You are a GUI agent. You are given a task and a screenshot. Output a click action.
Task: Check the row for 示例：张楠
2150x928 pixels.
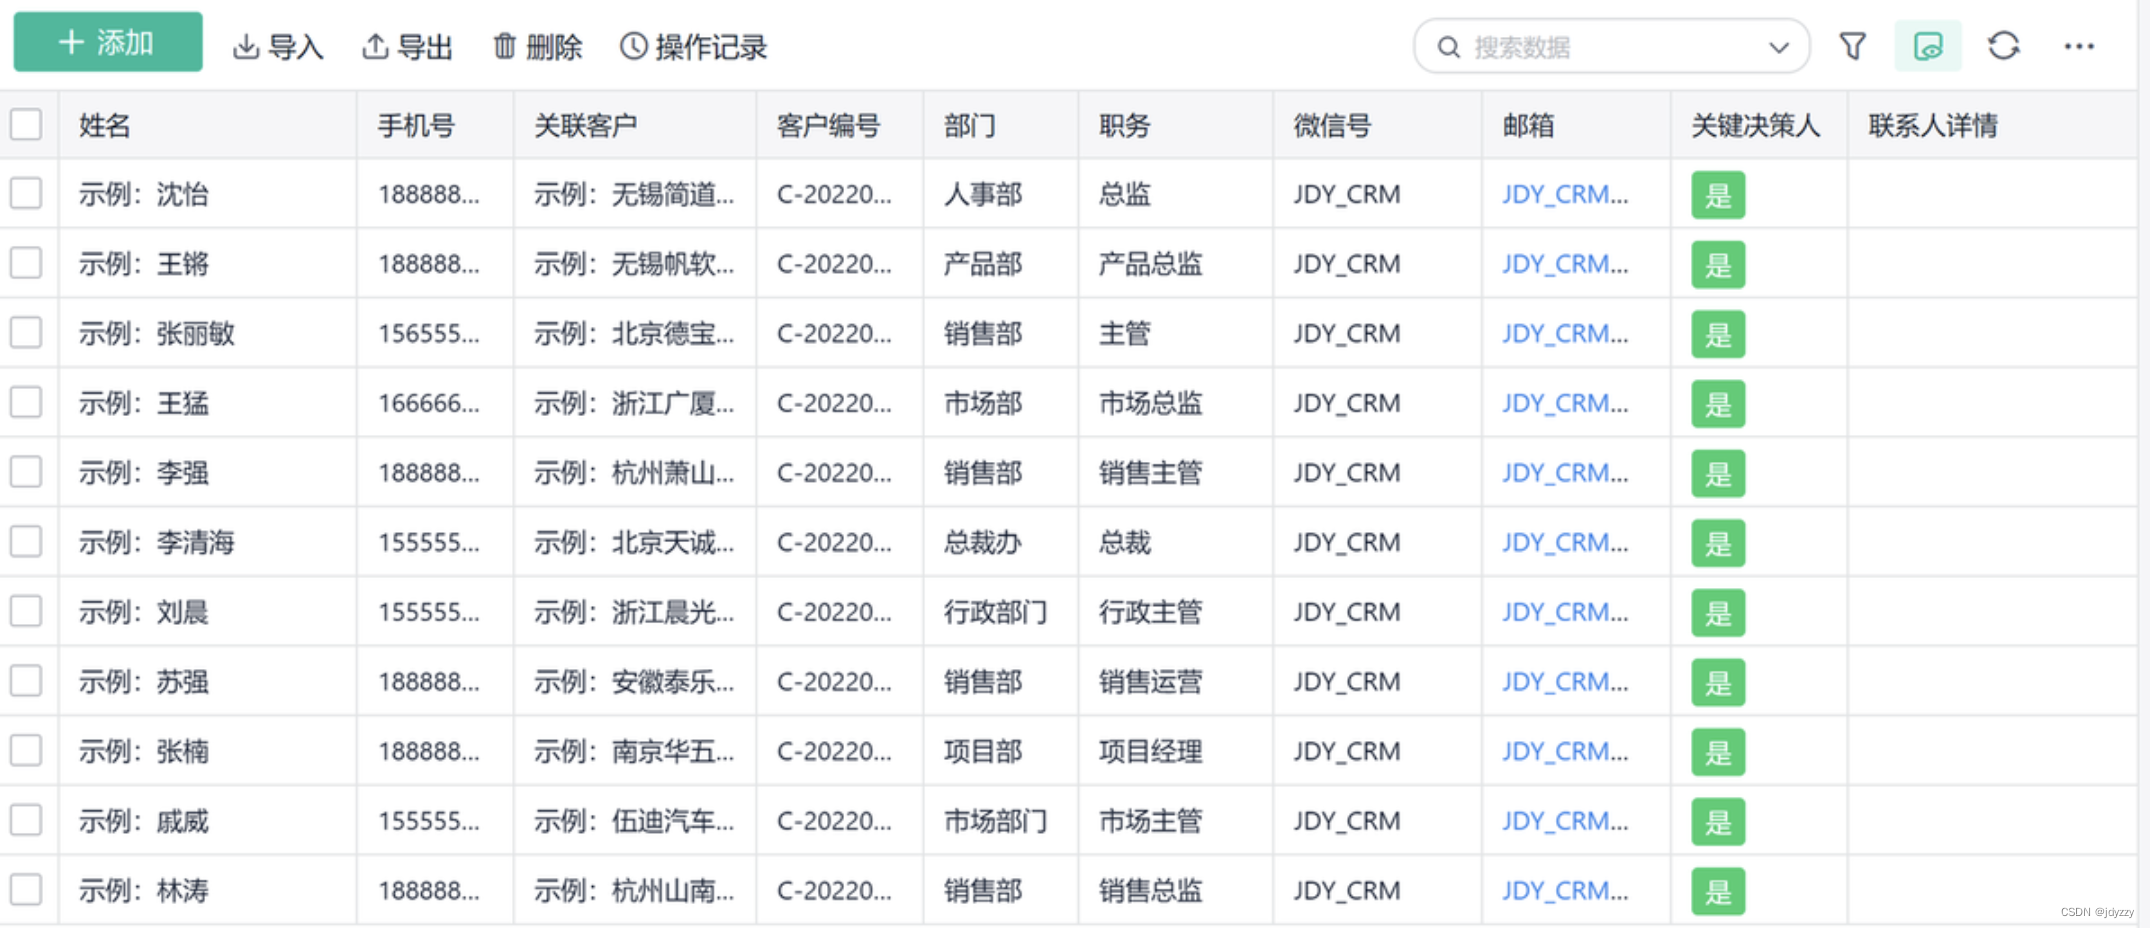point(26,750)
